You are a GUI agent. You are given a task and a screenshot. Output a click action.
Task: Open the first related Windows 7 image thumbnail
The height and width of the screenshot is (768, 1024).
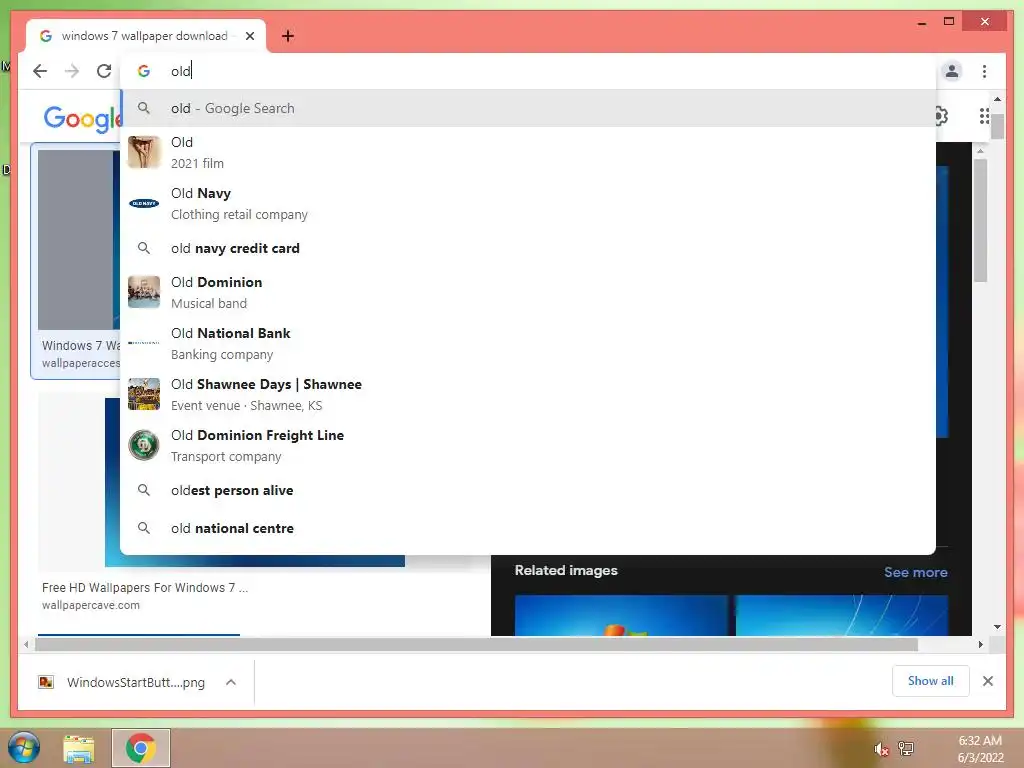click(621, 615)
